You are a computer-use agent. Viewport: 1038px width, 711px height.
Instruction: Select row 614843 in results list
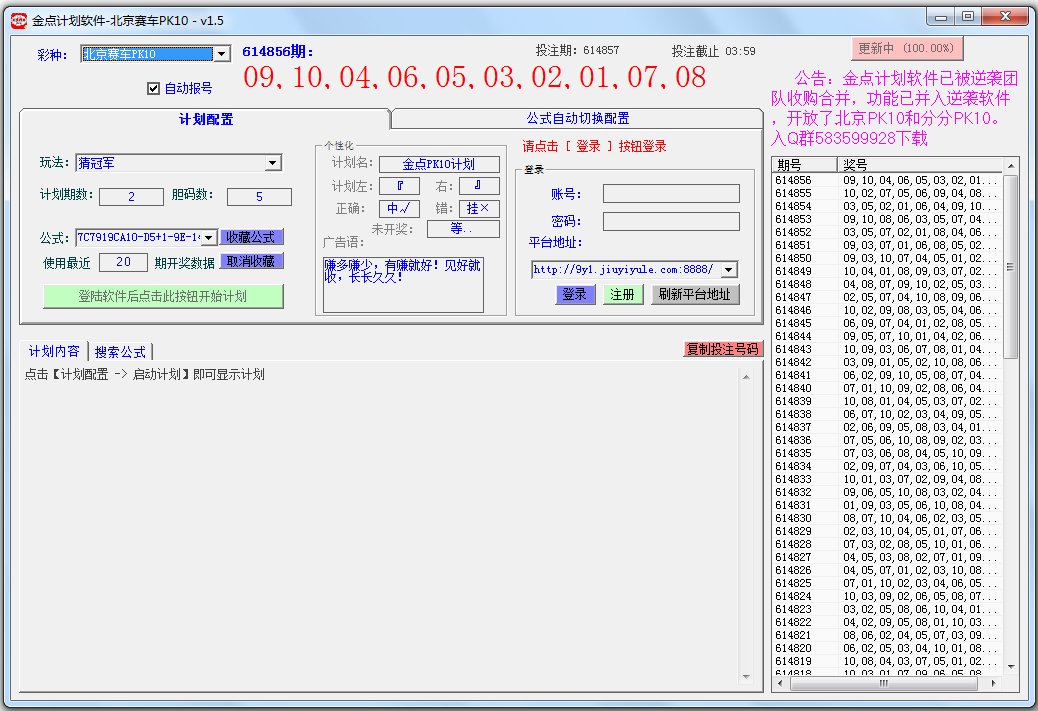click(x=887, y=349)
